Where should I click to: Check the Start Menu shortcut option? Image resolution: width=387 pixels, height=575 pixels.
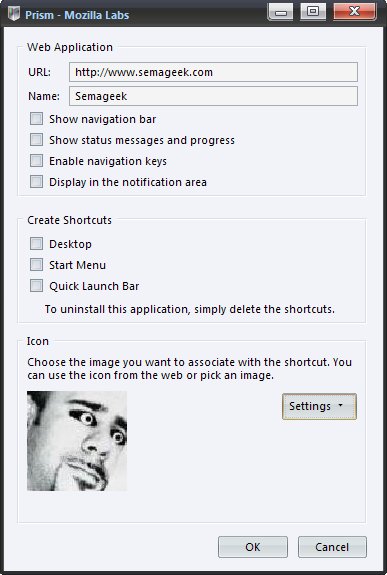pos(36,264)
